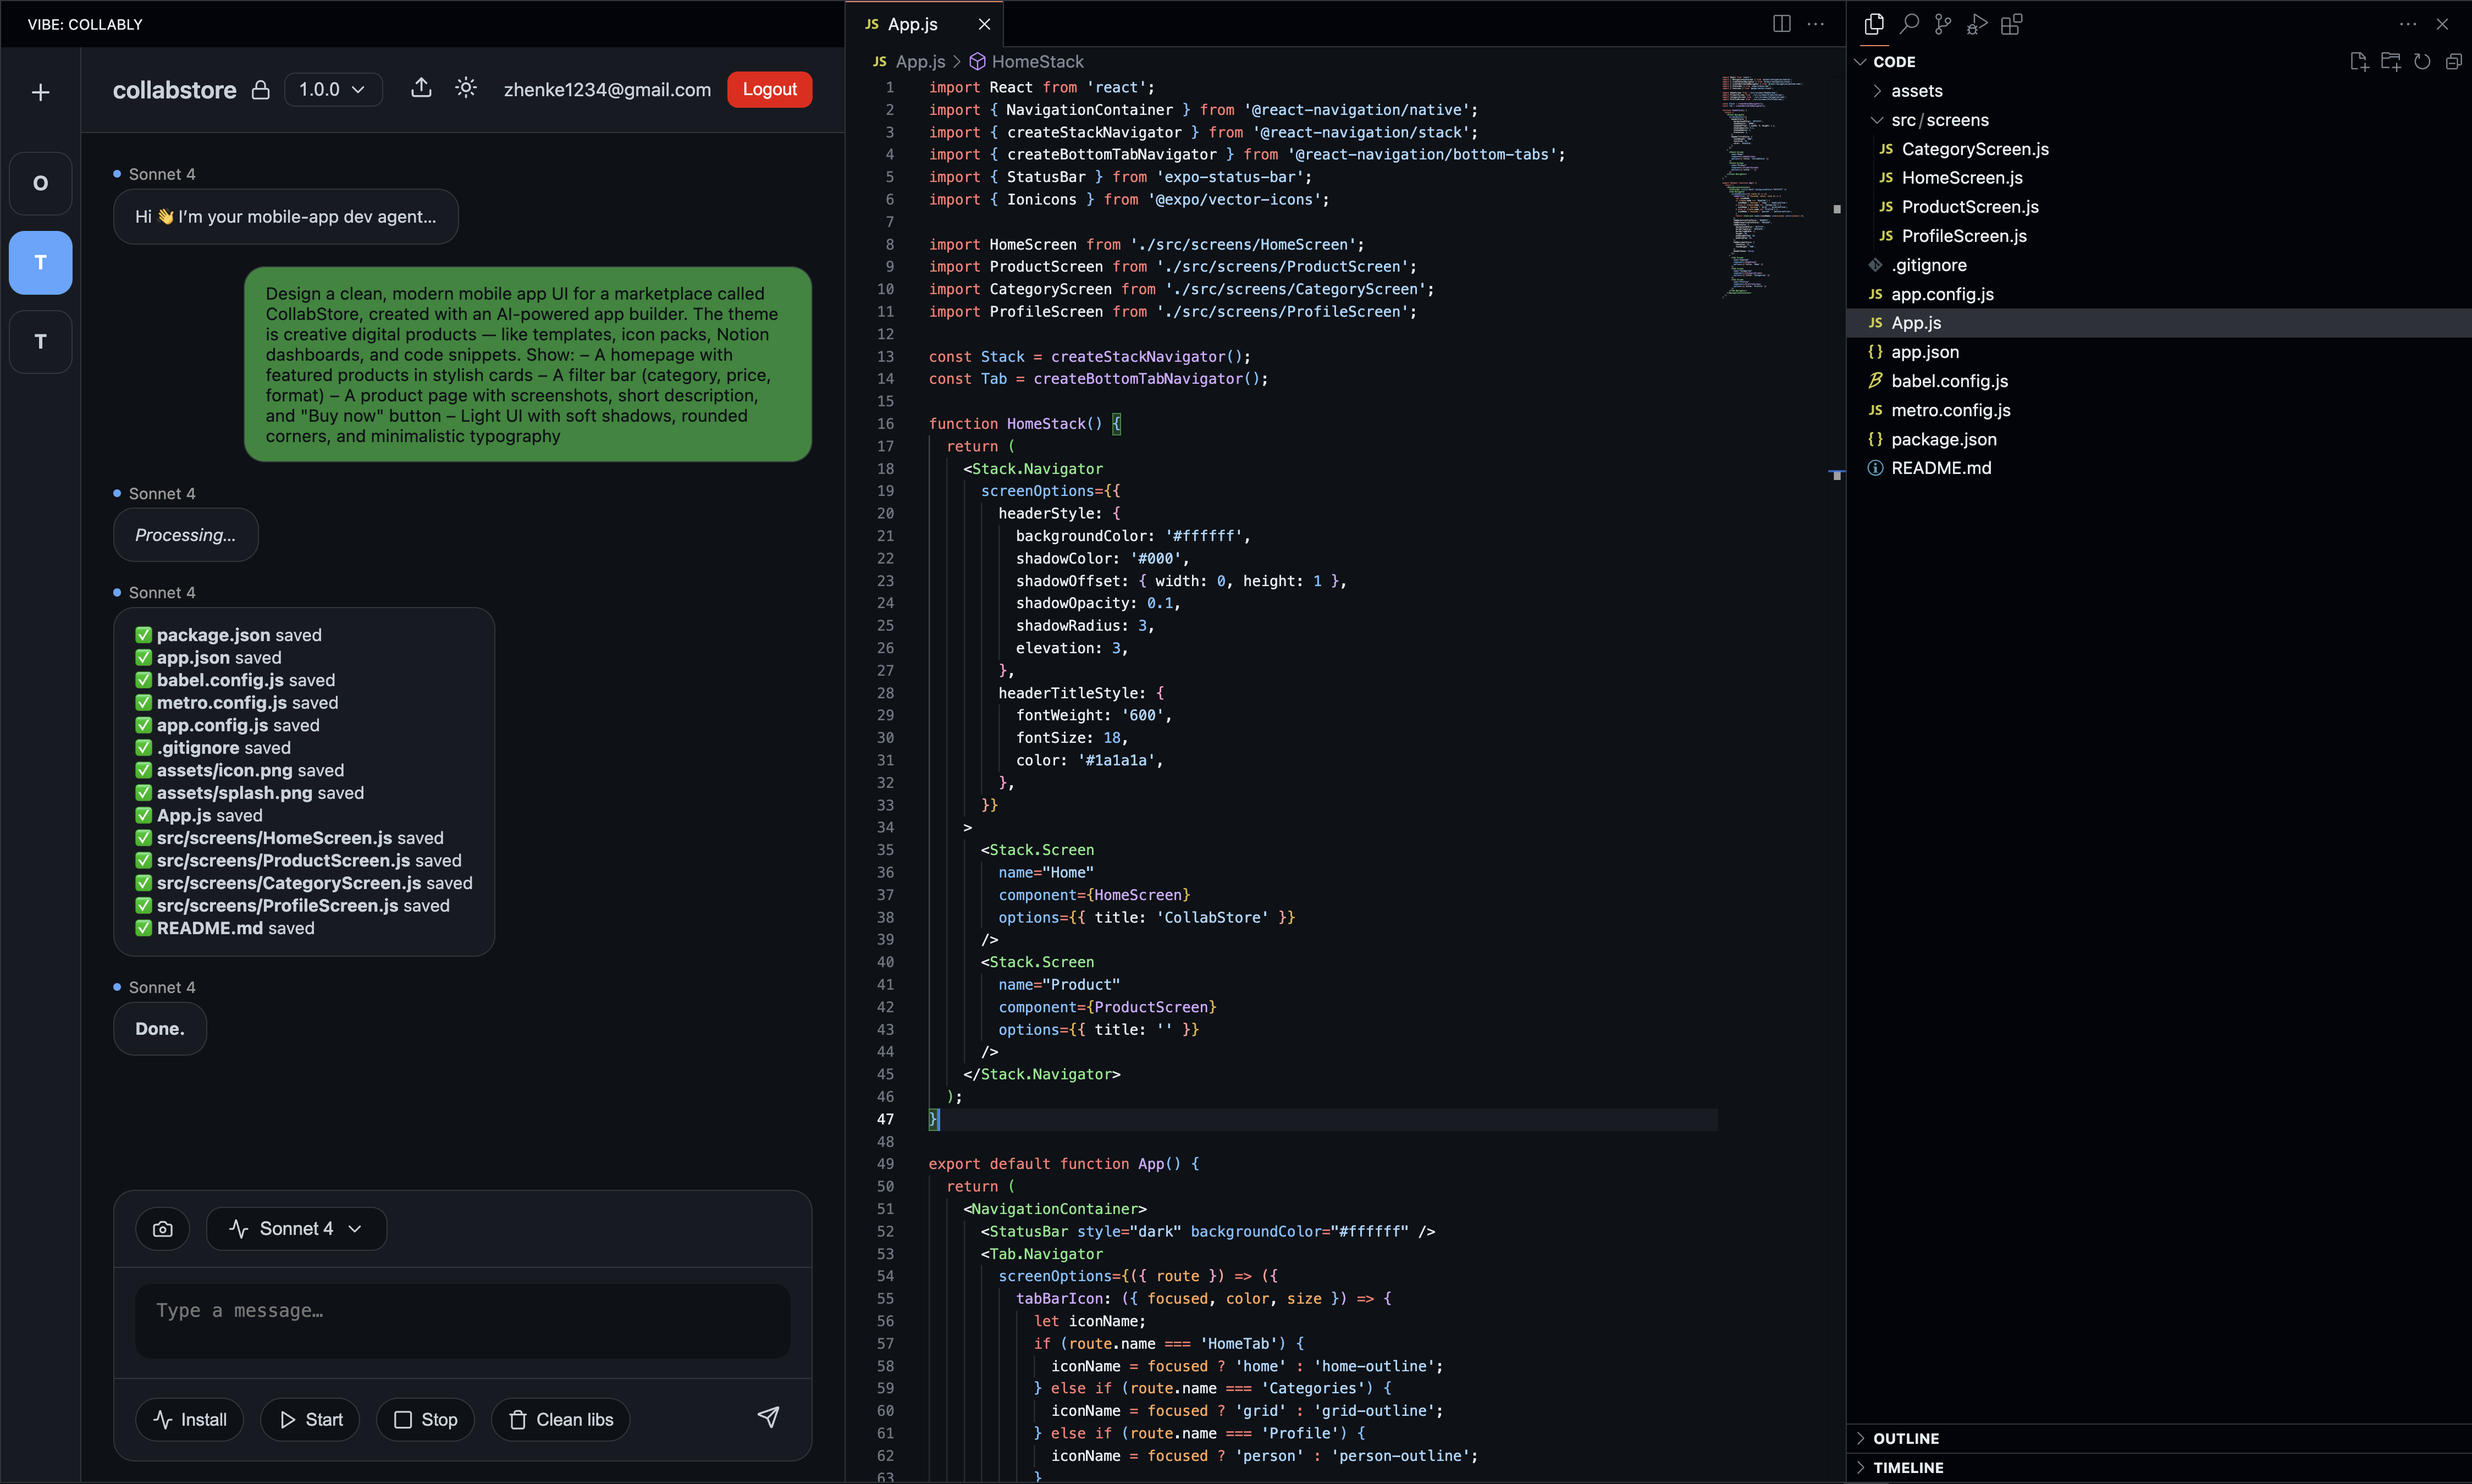2472x1484 pixels.
Task: Create a new folder in the Code explorer
Action: pyautogui.click(x=2390, y=61)
